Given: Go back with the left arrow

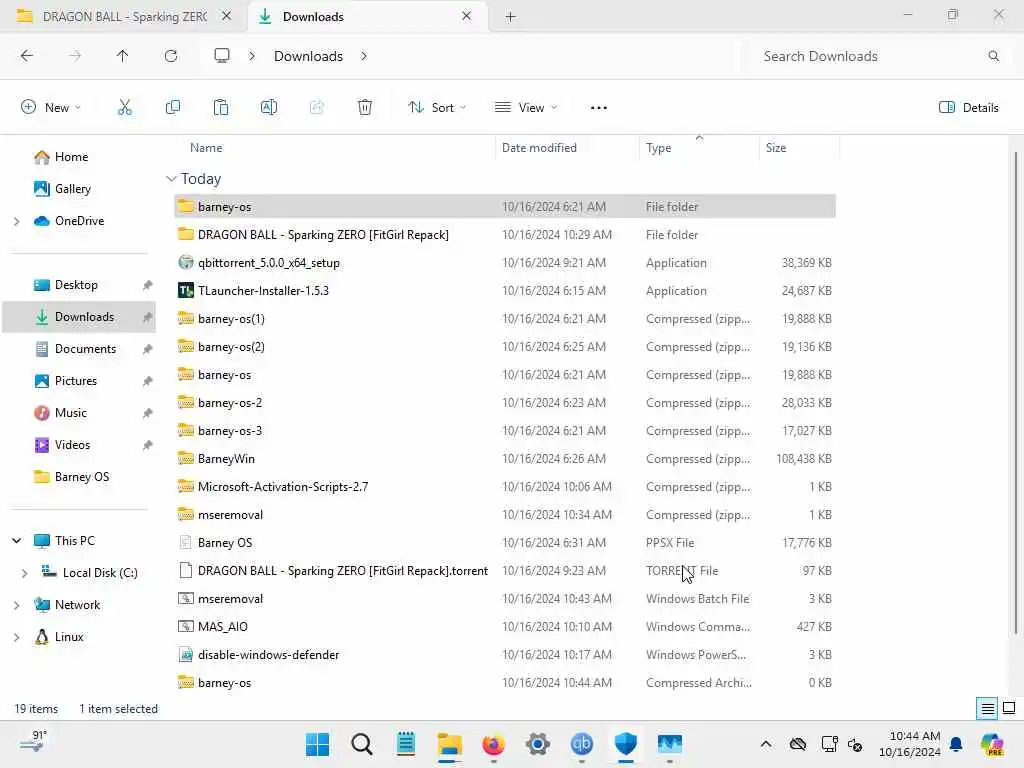Looking at the screenshot, I should (x=27, y=56).
